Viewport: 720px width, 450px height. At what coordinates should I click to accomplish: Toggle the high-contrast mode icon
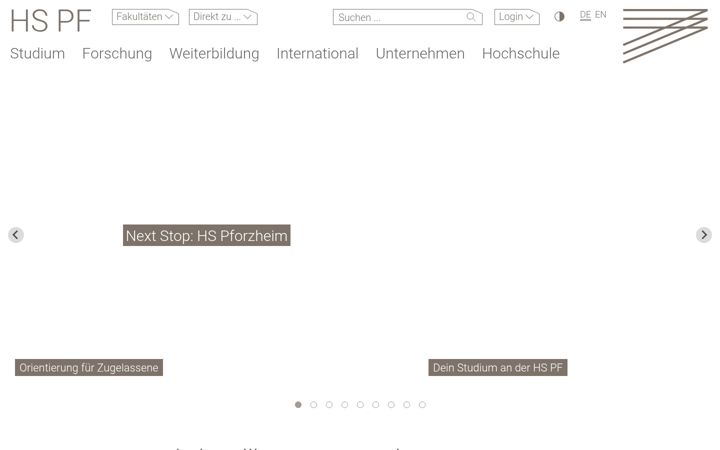click(x=559, y=17)
